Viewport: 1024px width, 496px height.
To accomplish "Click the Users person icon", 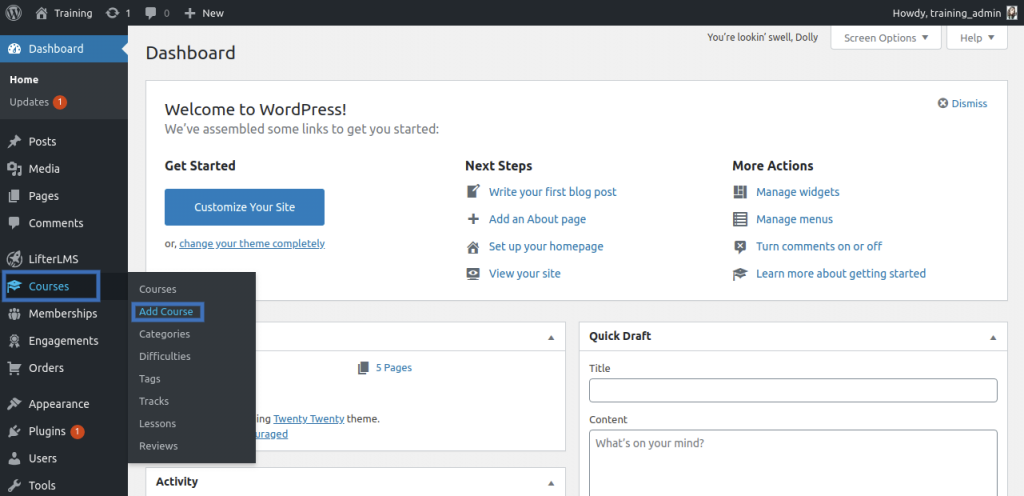I will 14,459.
